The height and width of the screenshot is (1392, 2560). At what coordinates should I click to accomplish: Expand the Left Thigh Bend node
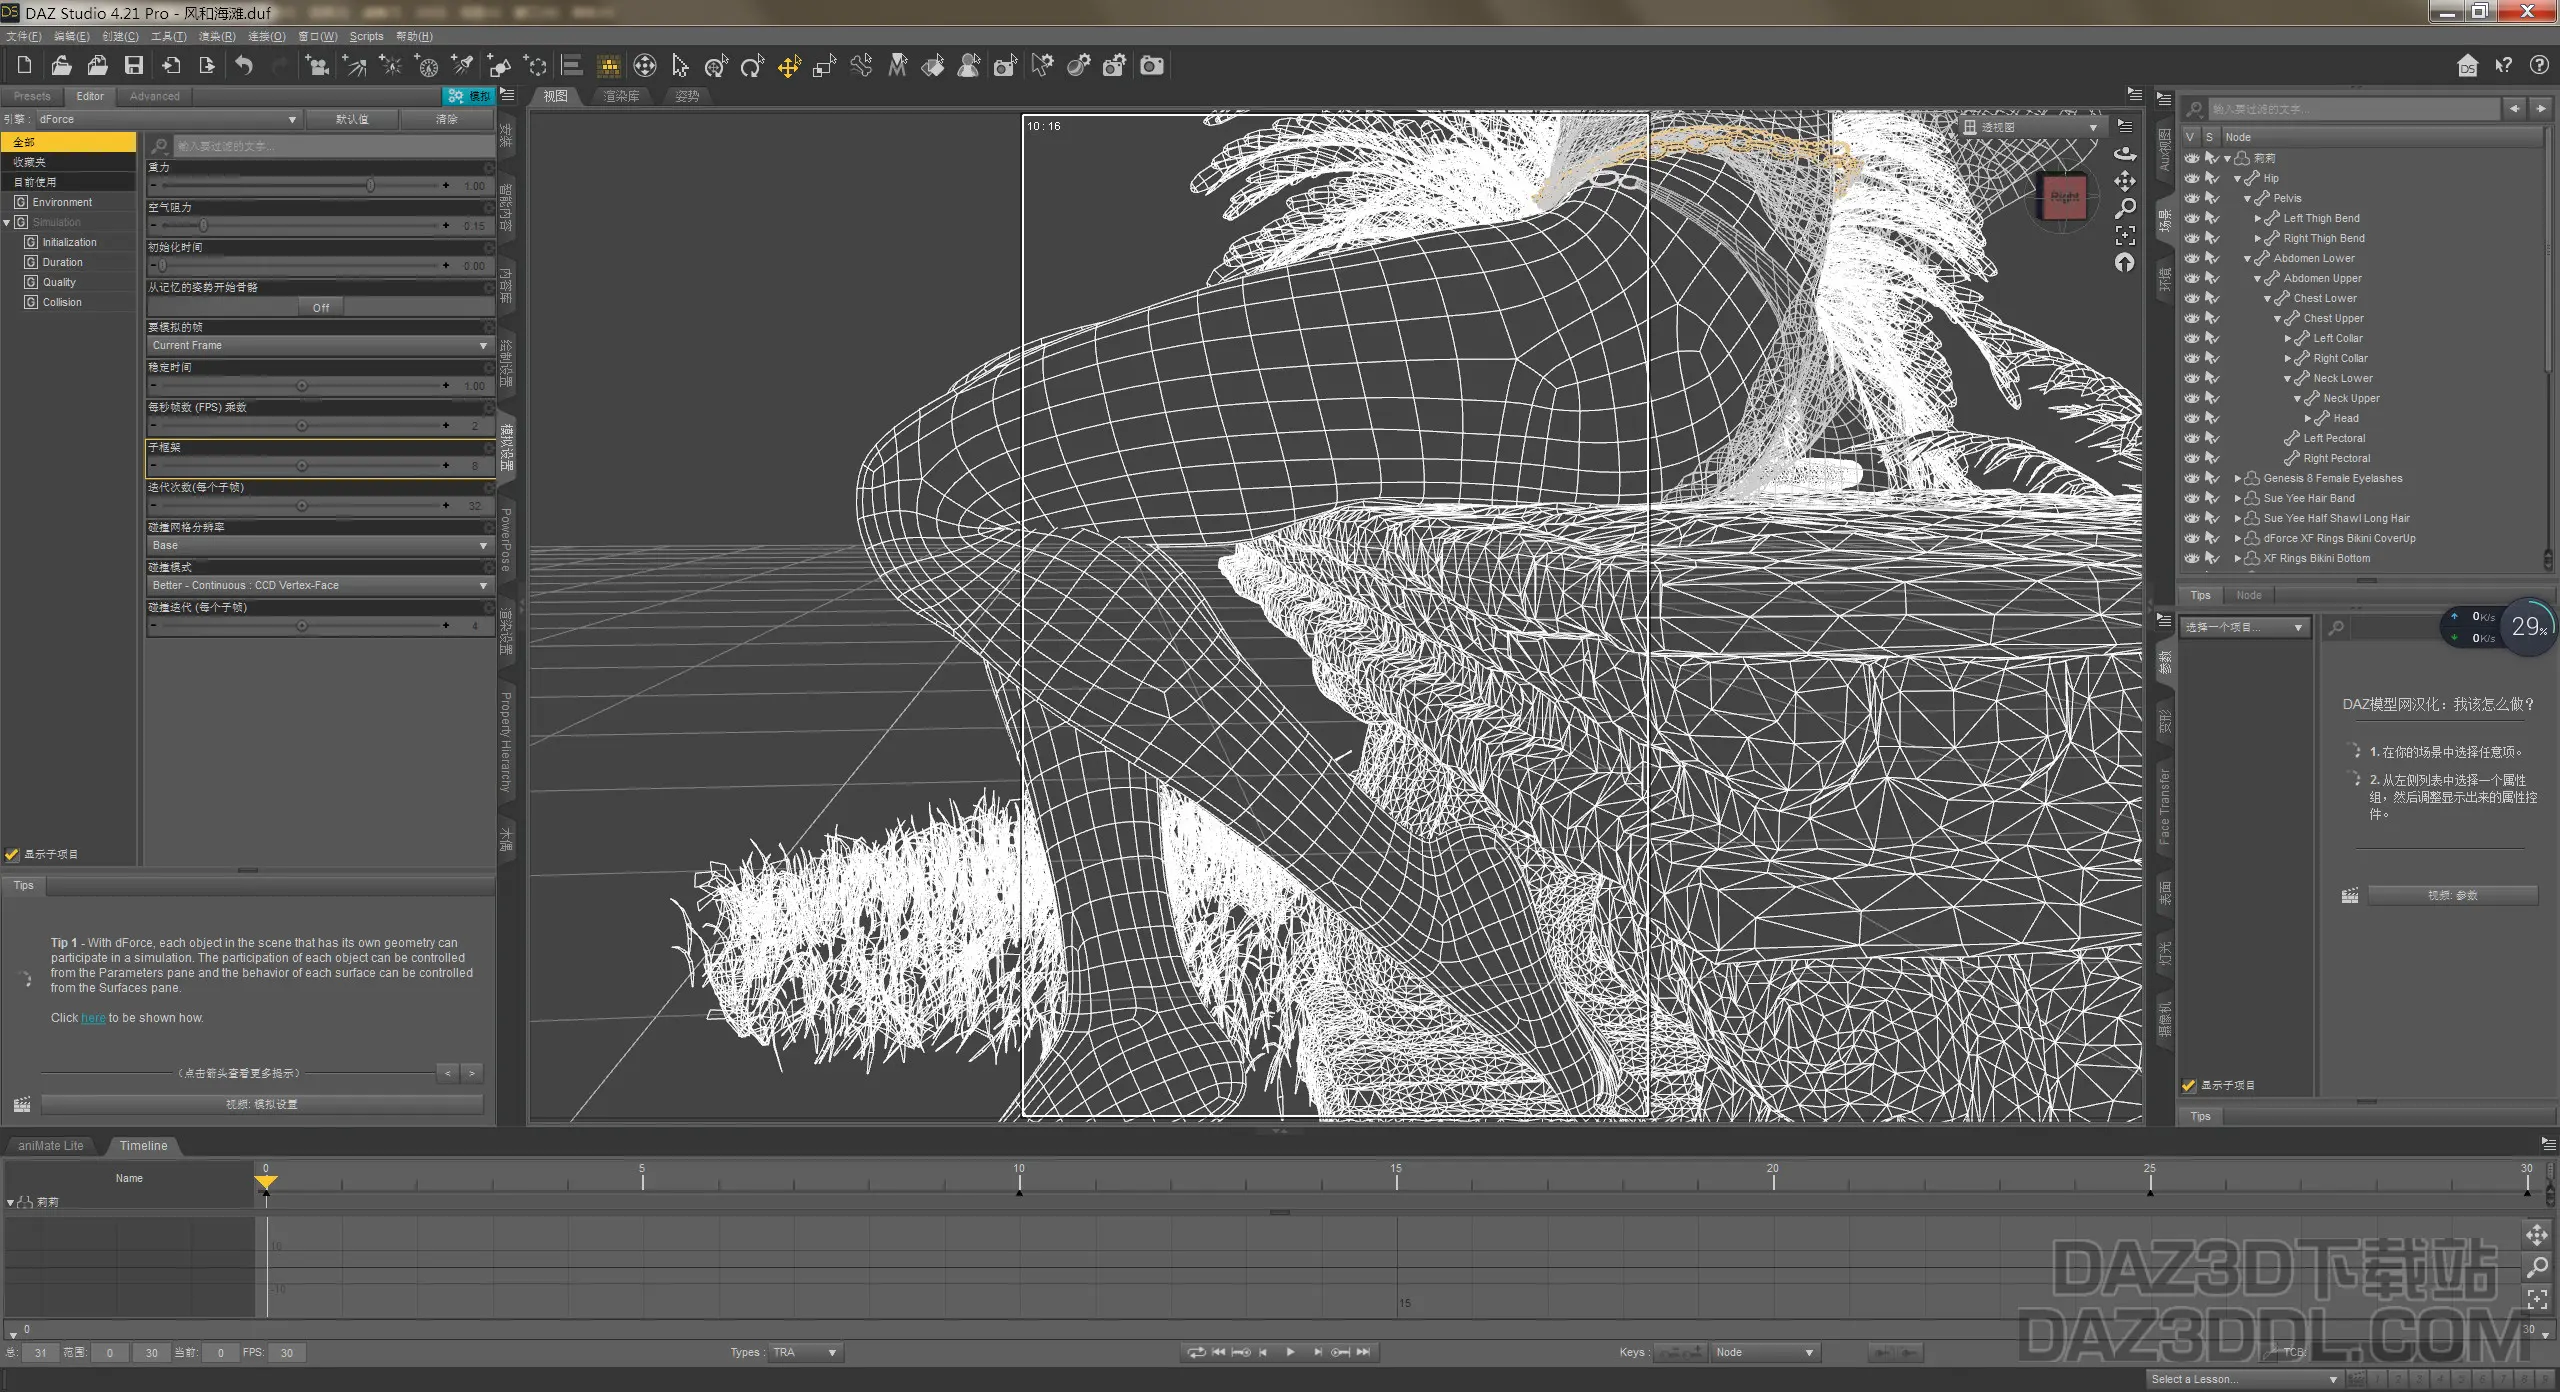pyautogui.click(x=2258, y=218)
